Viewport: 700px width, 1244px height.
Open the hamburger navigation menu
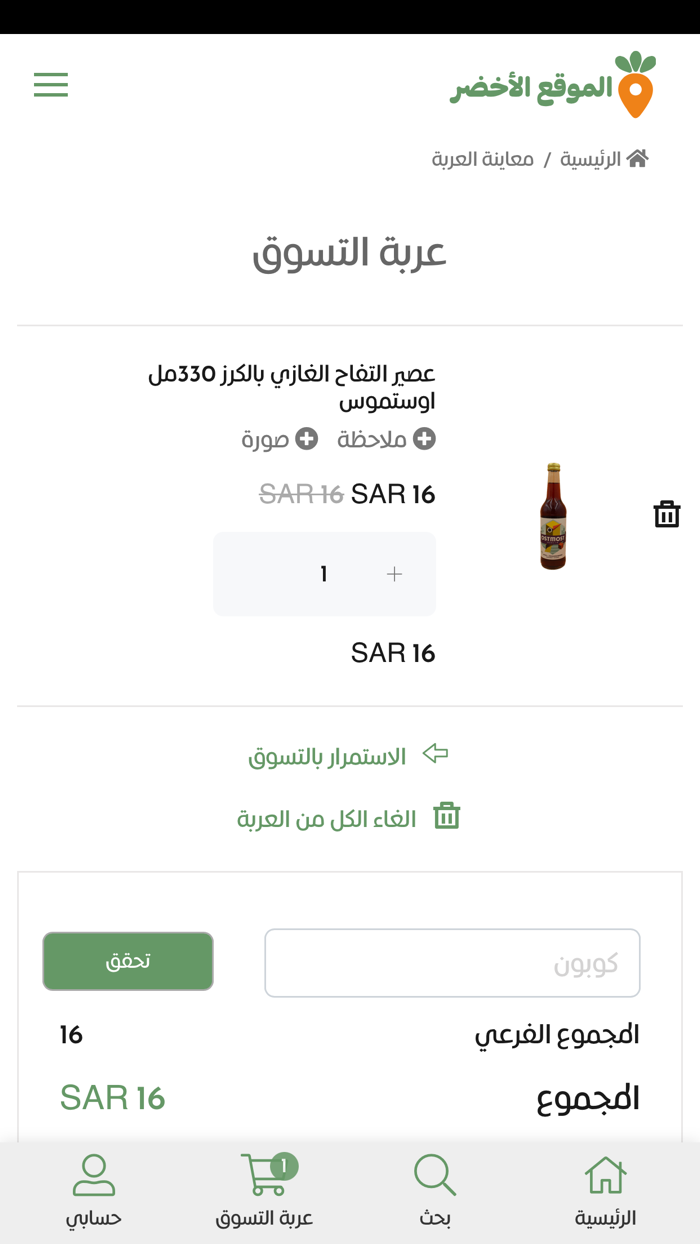coord(50,85)
